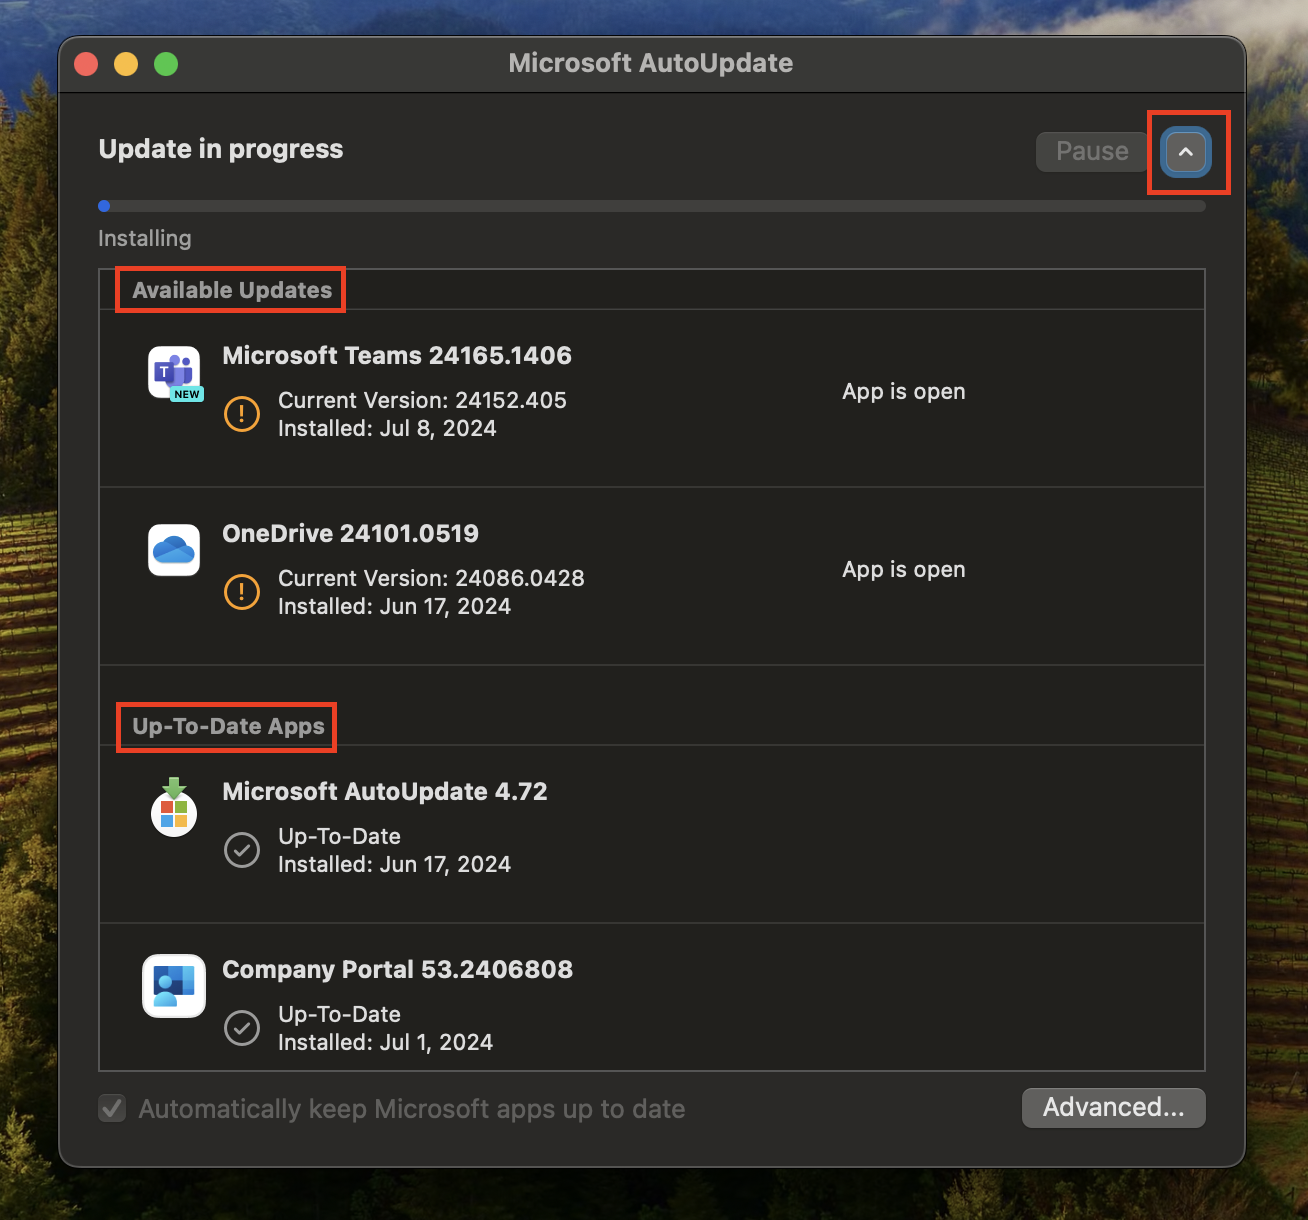
Task: Click Current Version: 24086.0428 text
Action: [x=431, y=578]
